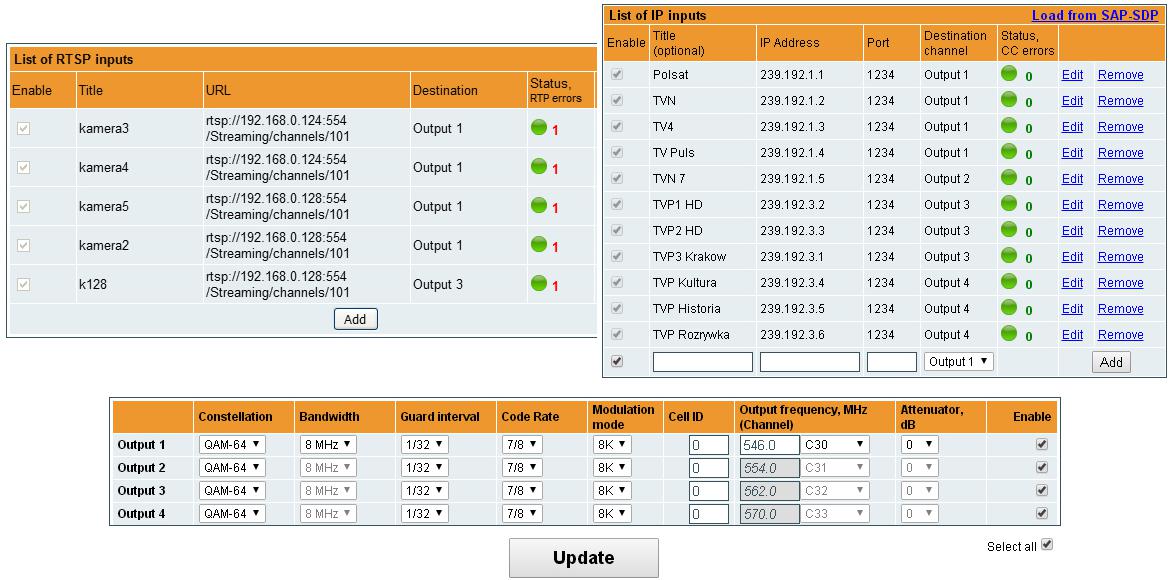Screen dimensions: 1170x580
Task: Click green status indicator for kamera3
Action: pyautogui.click(x=539, y=127)
